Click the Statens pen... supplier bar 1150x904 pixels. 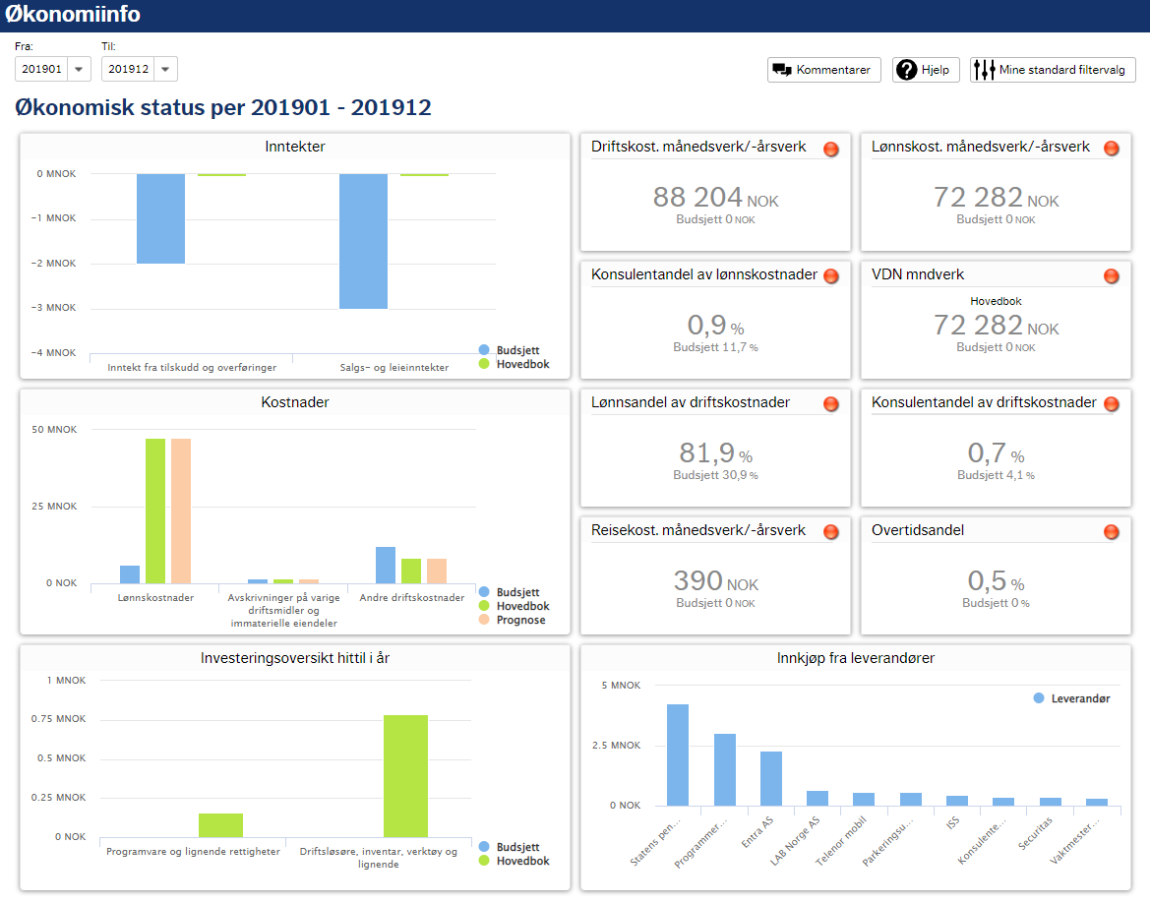[678, 755]
